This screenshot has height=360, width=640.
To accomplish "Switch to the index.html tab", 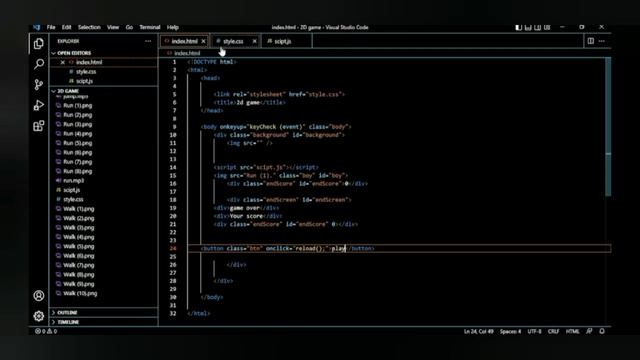I will [184, 41].
